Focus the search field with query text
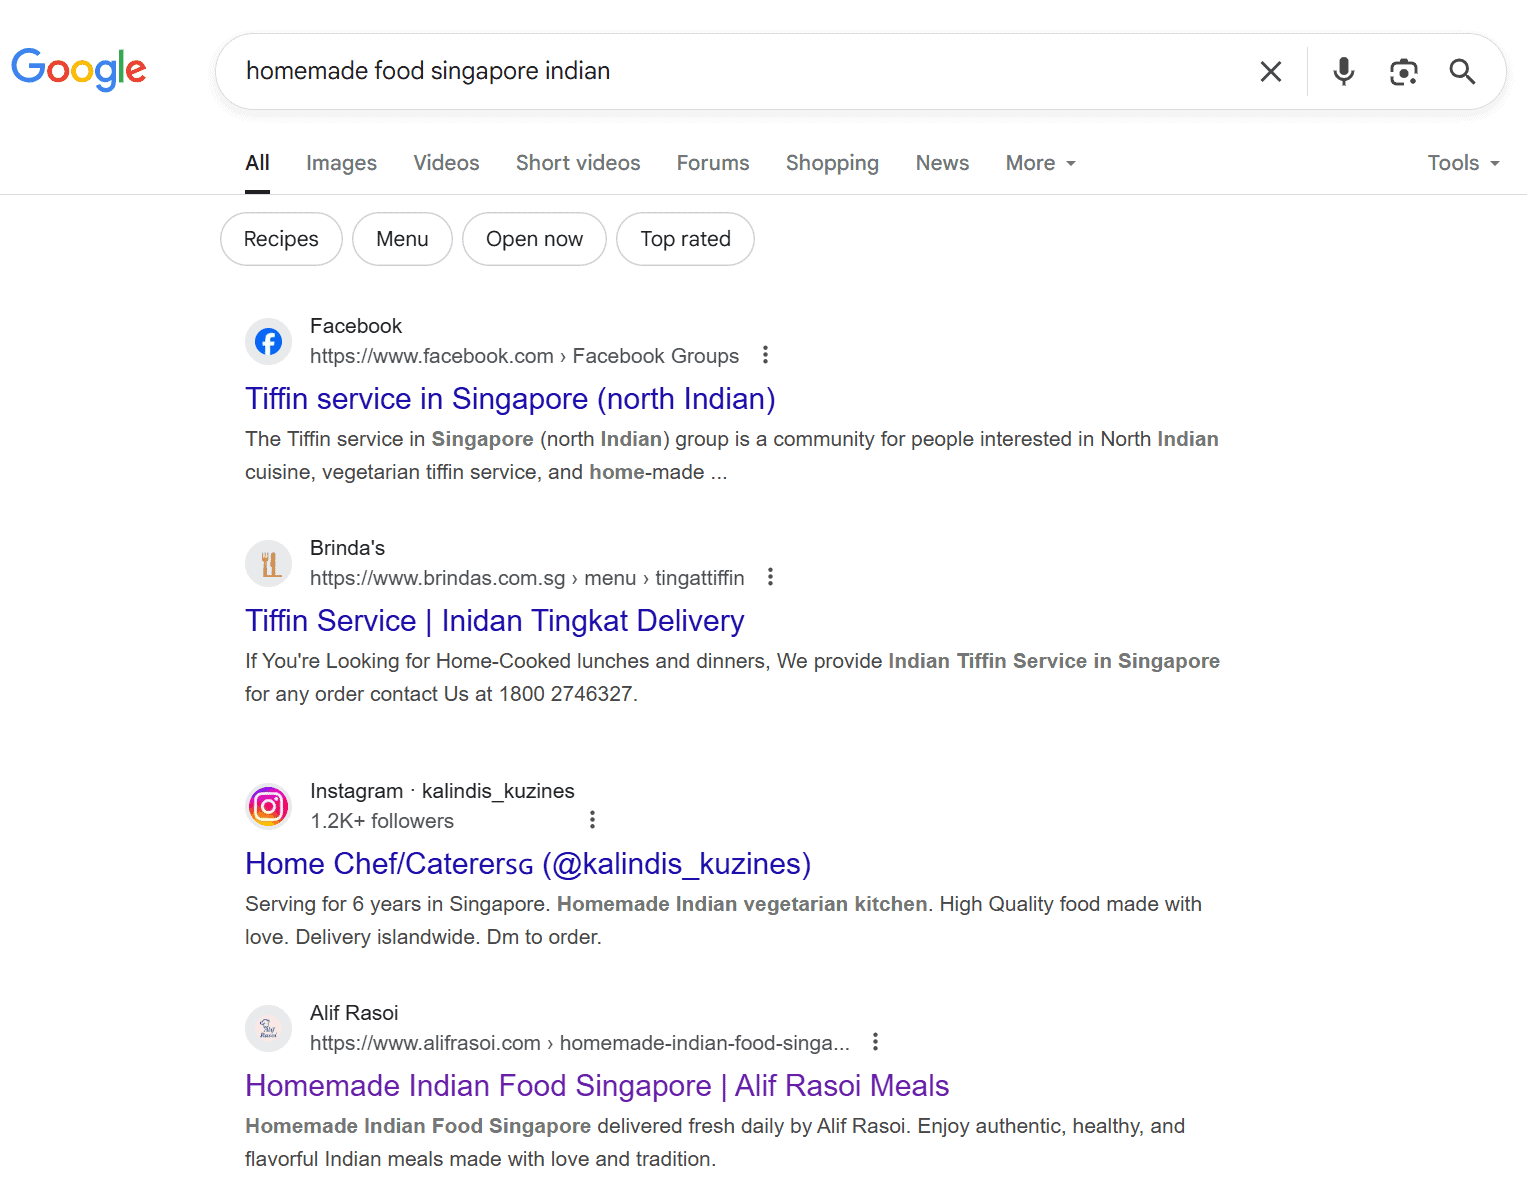1527x1193 pixels. click(x=740, y=71)
